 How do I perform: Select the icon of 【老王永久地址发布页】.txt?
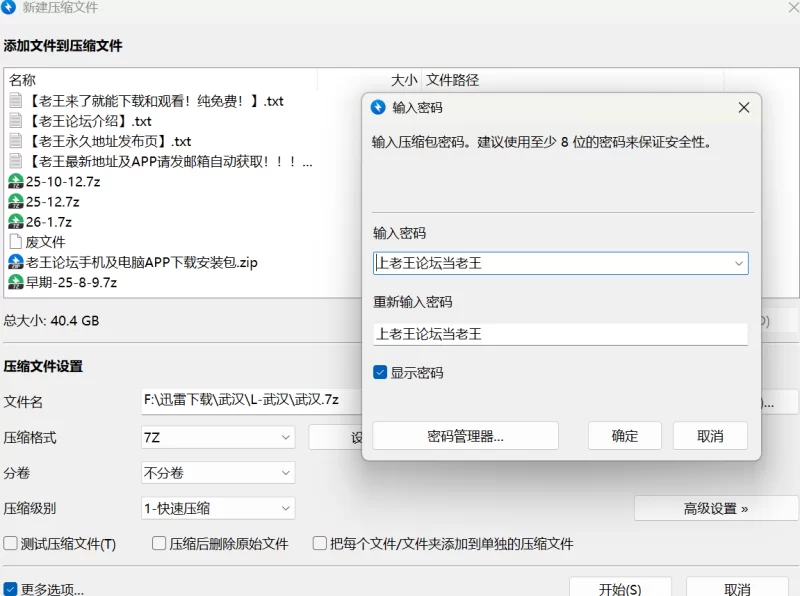coord(16,141)
